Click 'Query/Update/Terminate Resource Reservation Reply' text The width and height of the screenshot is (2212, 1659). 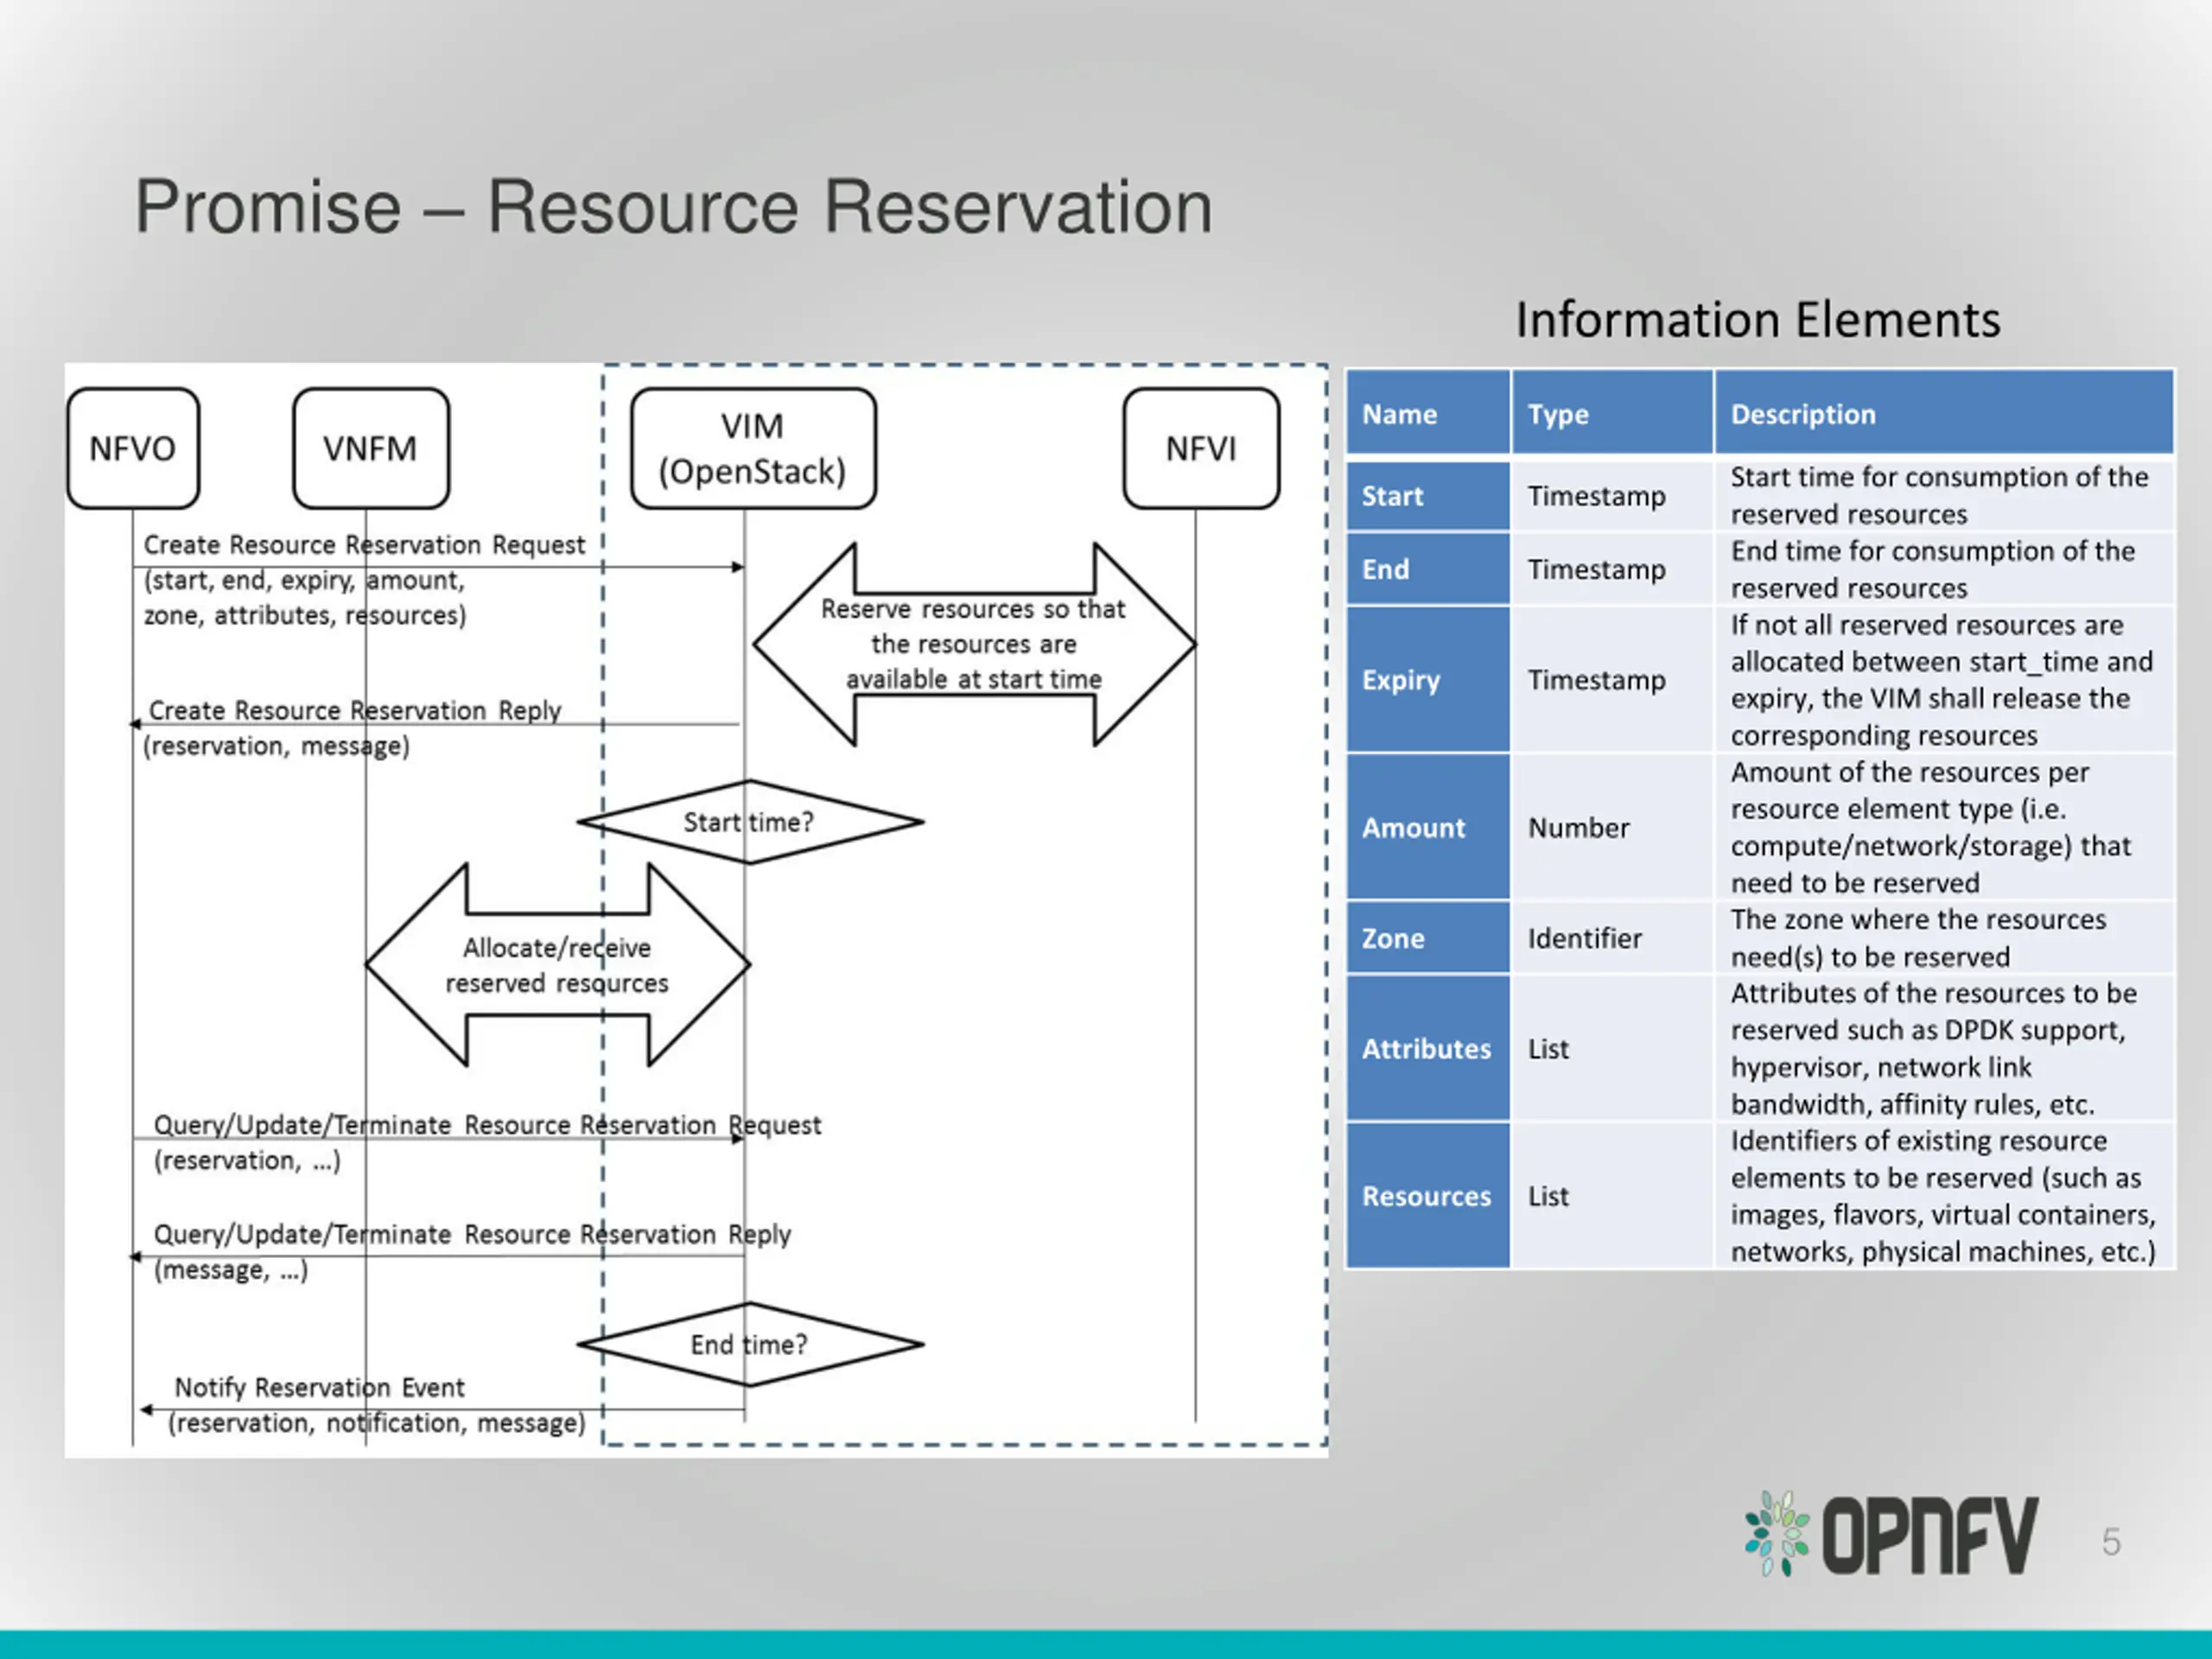pyautogui.click(x=472, y=1234)
